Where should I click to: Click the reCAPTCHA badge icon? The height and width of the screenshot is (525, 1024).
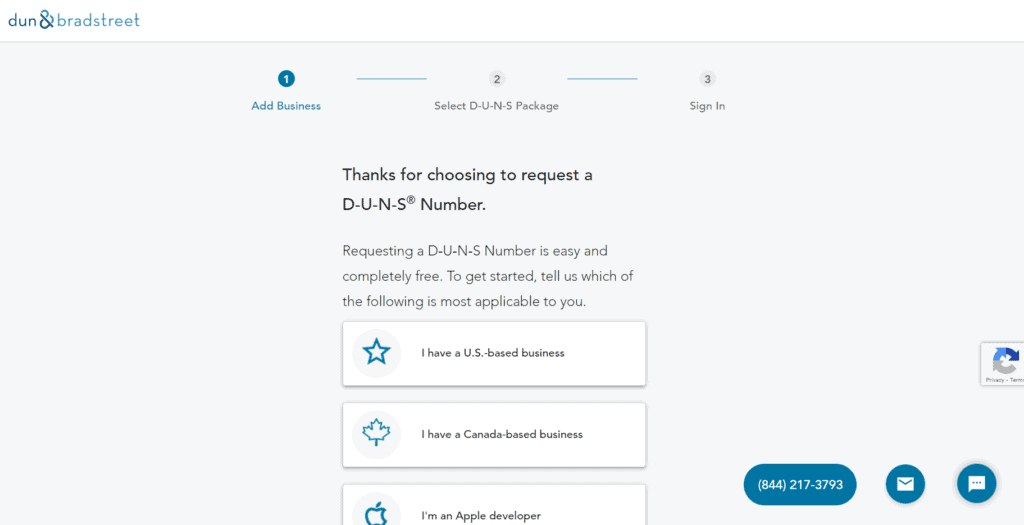(x=1005, y=360)
